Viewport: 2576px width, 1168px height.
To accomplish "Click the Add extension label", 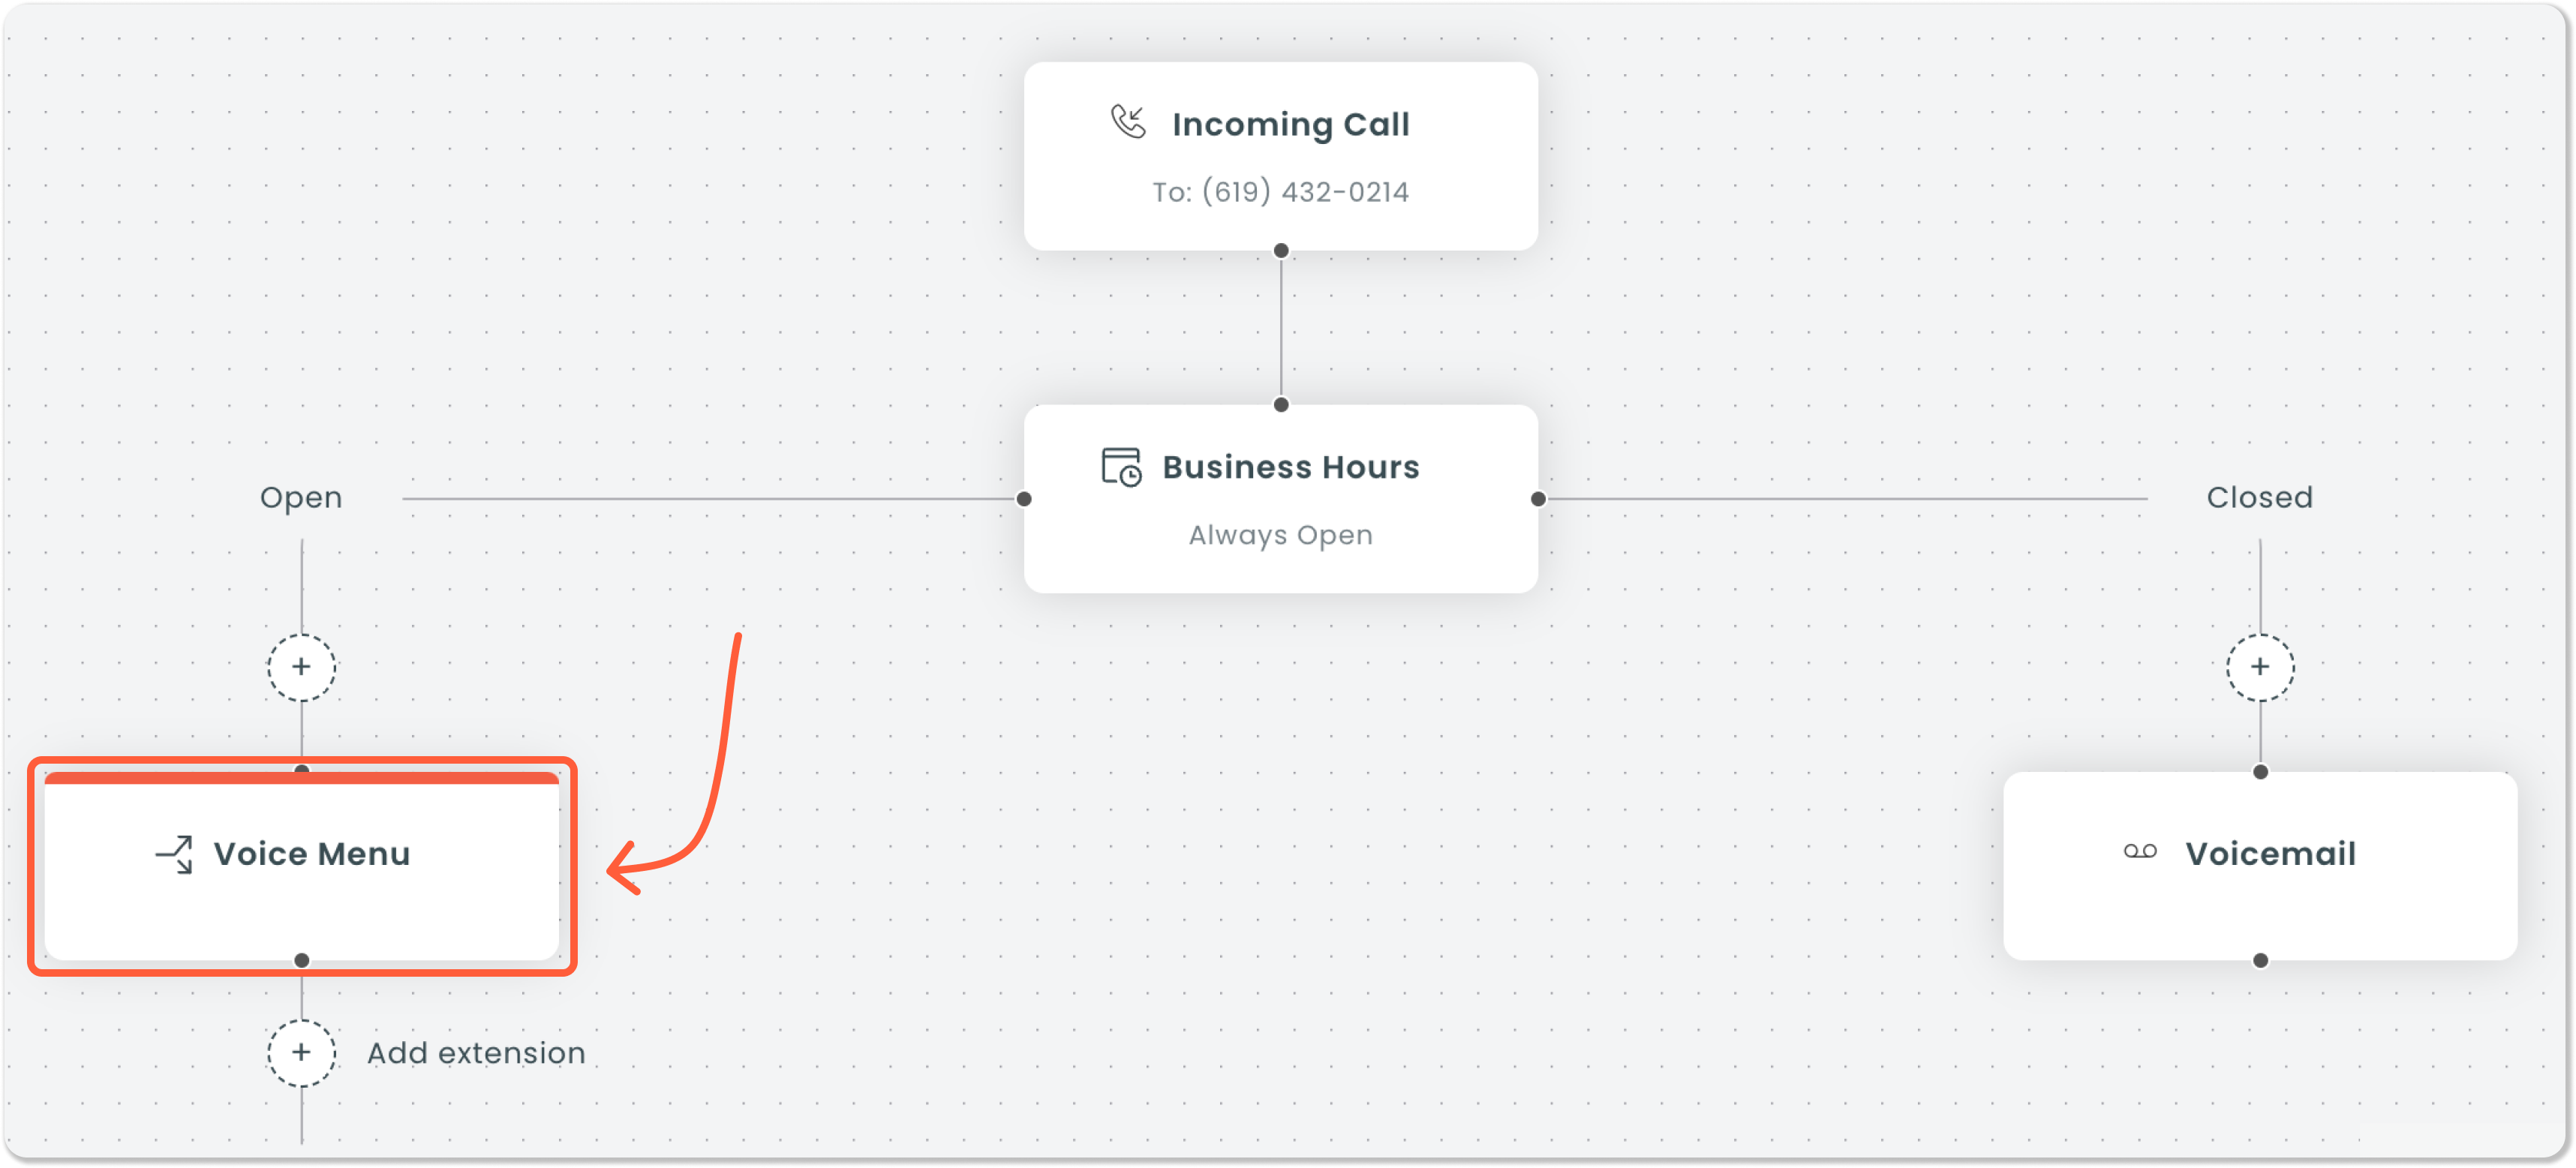I will point(476,1053).
